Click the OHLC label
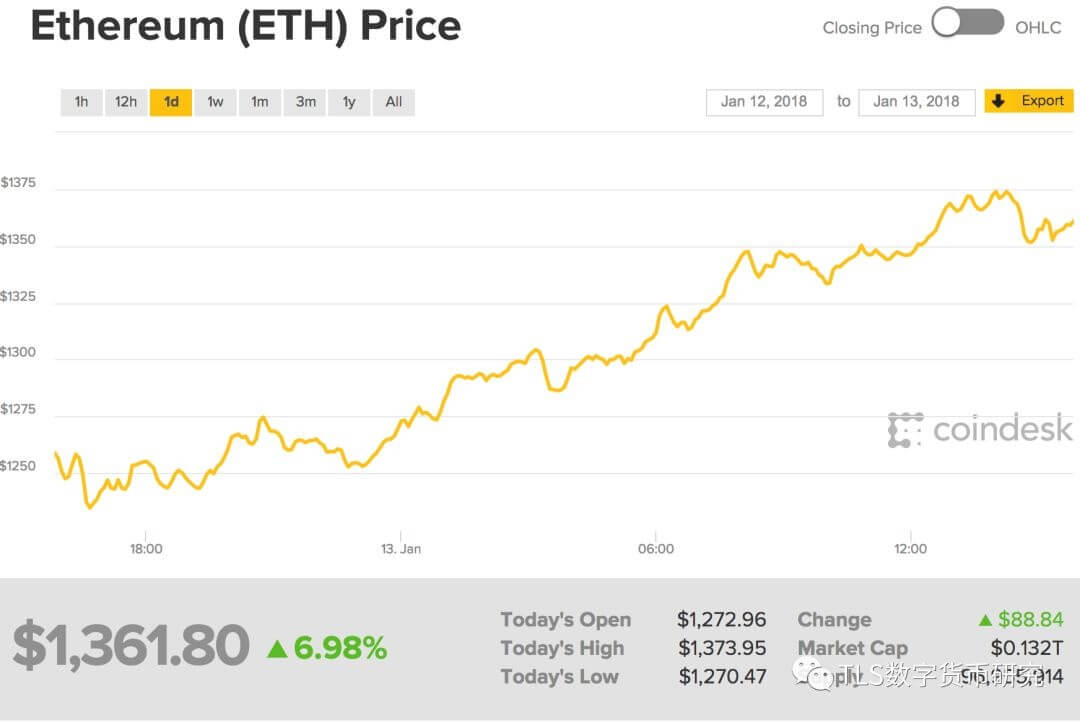 tap(1038, 28)
